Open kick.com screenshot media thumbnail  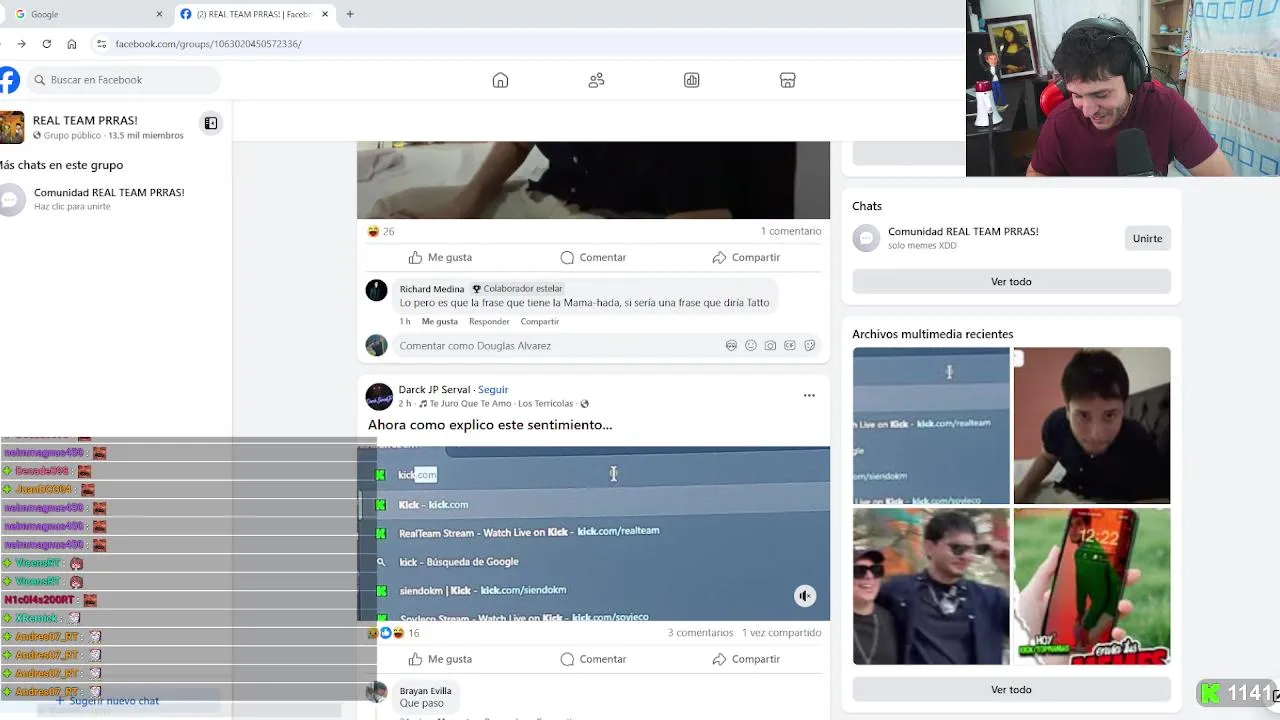931,426
